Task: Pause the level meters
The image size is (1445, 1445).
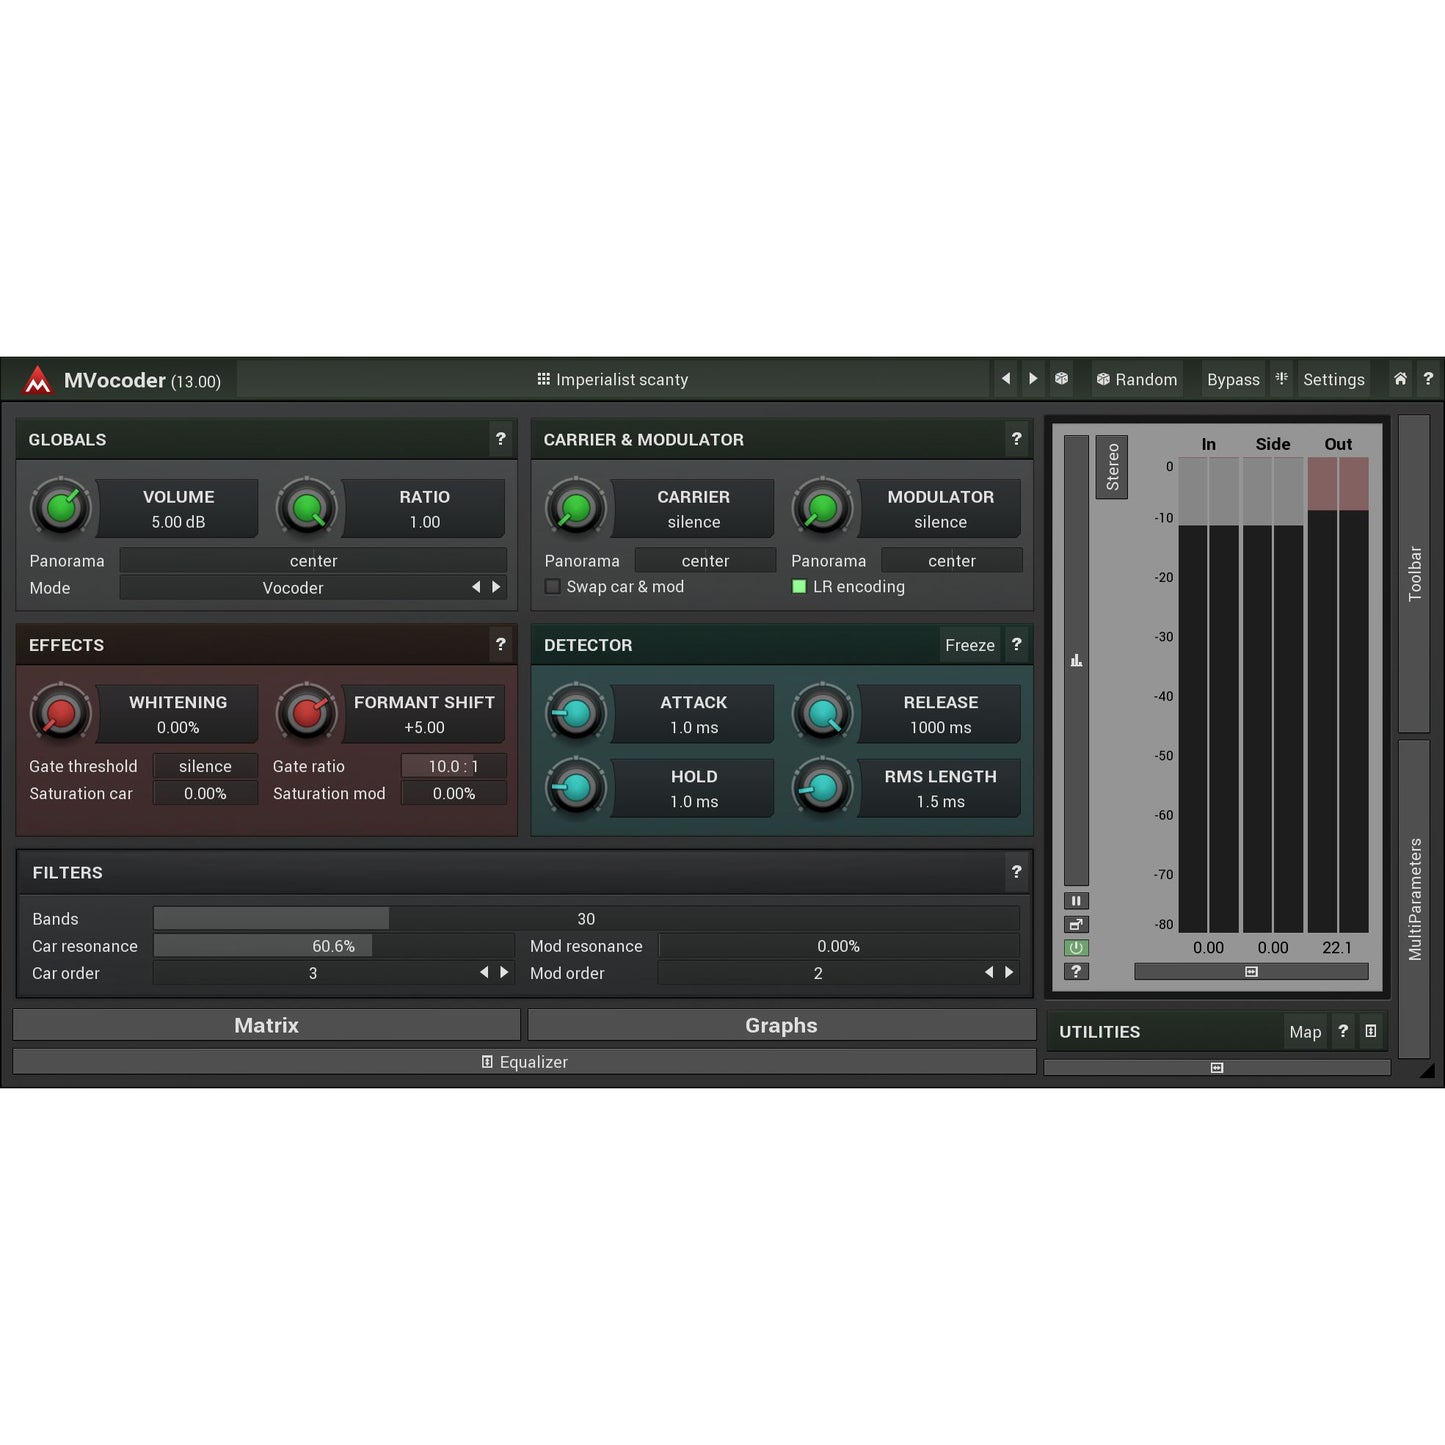Action: (x=1076, y=900)
